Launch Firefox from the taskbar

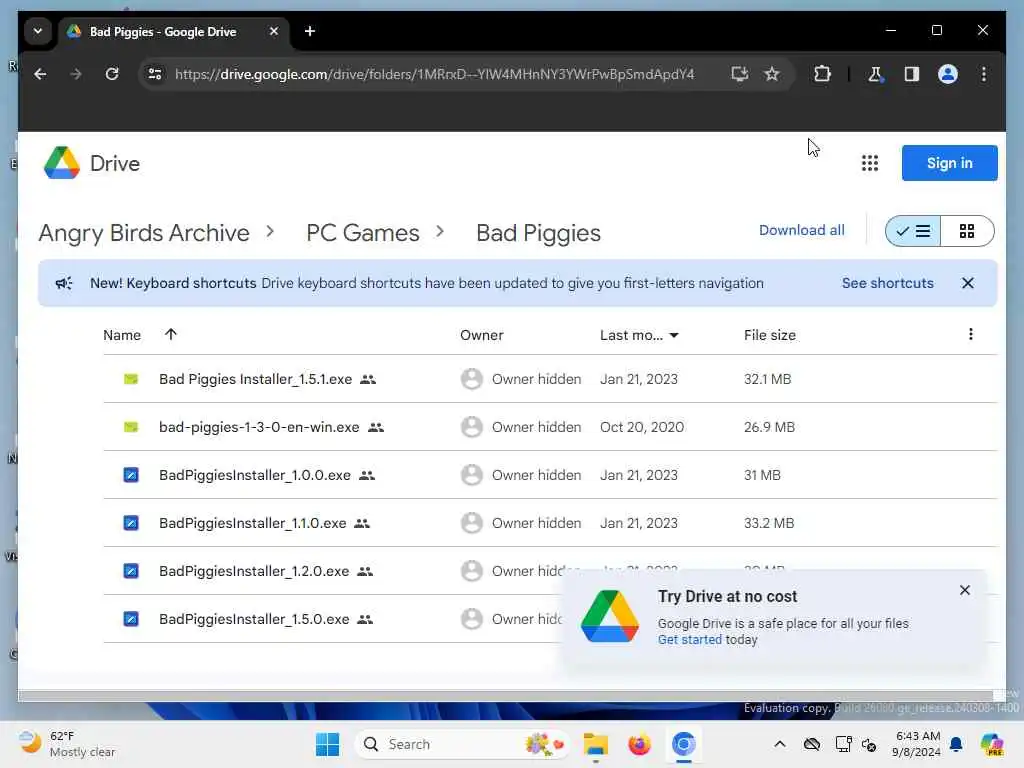(x=639, y=744)
